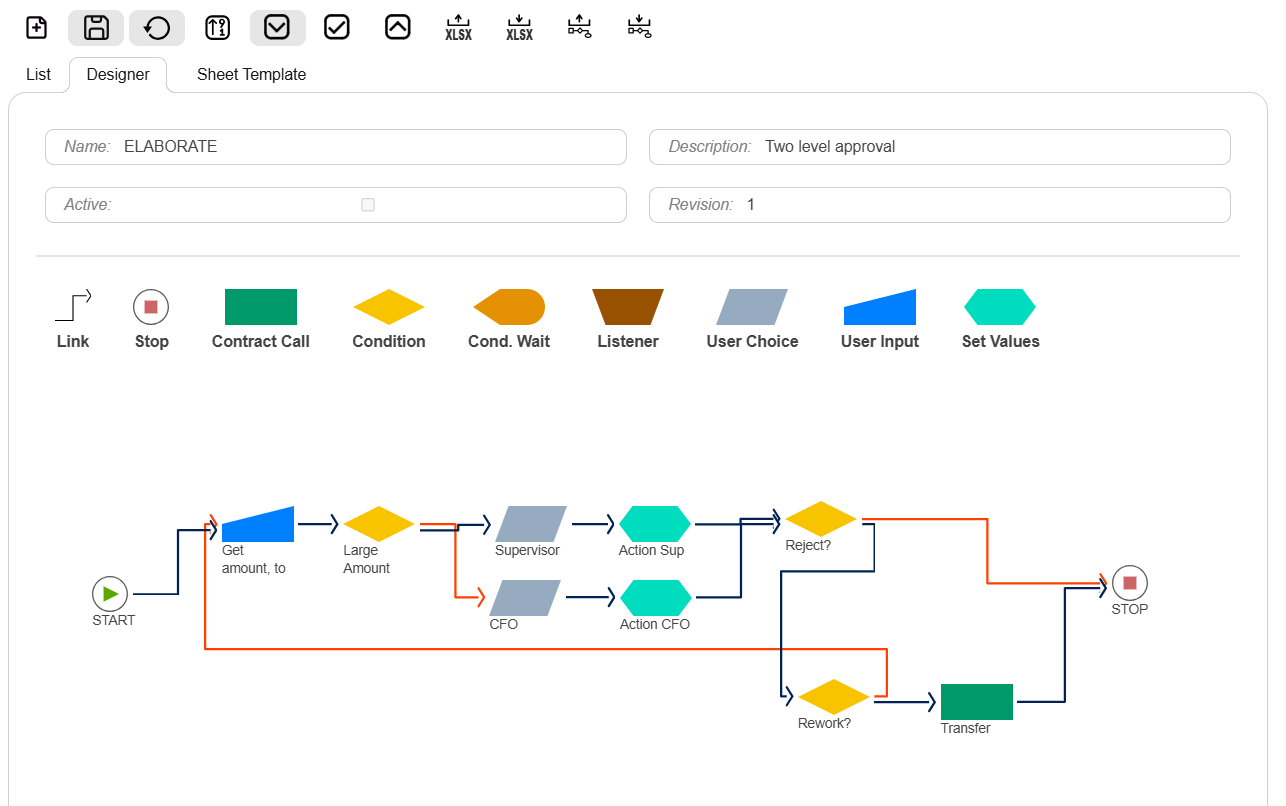Click the up-chevron box toolbar icon

pos(398,28)
